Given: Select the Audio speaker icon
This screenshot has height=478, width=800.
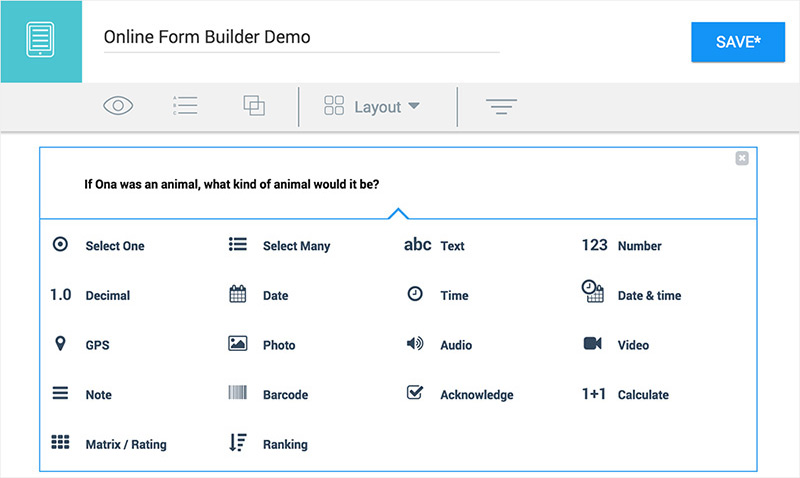Looking at the screenshot, I should pyautogui.click(x=415, y=343).
